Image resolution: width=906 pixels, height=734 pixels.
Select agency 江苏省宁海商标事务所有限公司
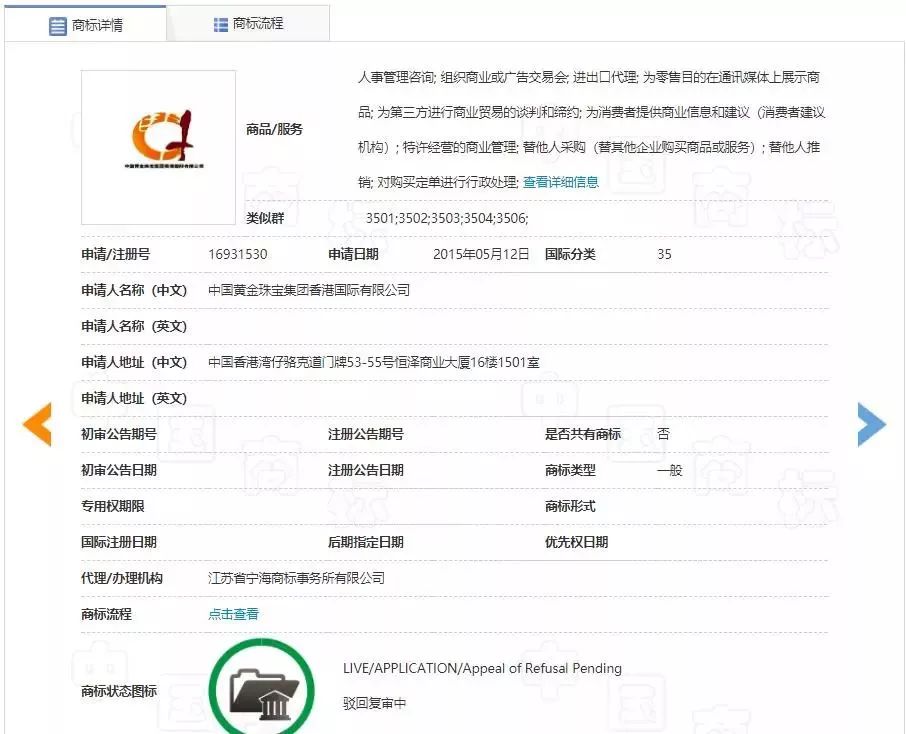click(296, 578)
